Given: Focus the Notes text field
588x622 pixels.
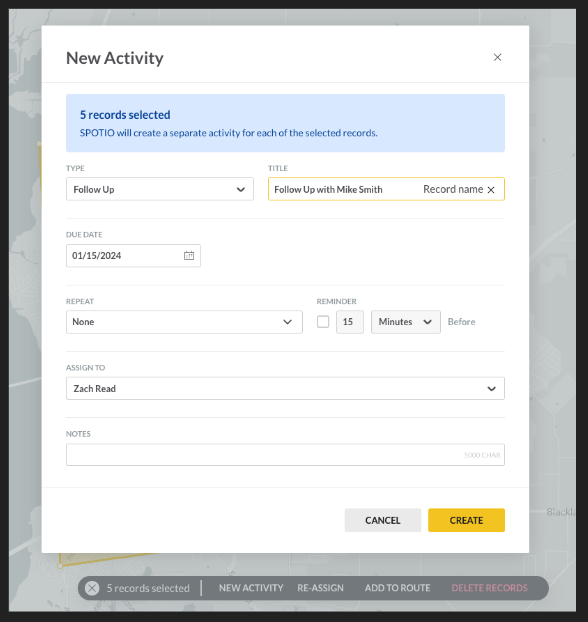Looking at the screenshot, I should coord(285,455).
